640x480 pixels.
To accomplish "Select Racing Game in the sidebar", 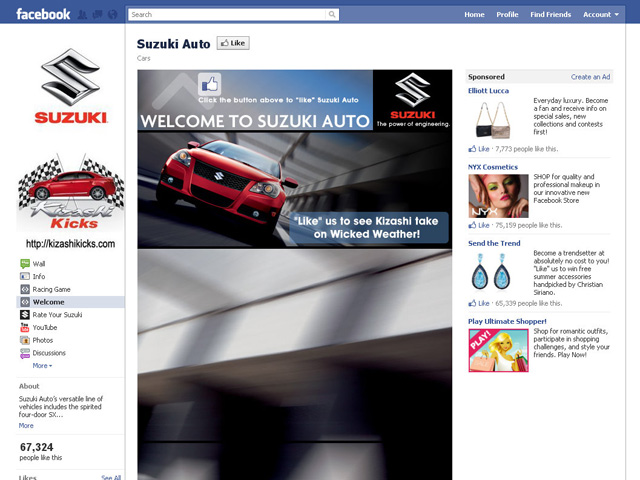I will point(51,289).
